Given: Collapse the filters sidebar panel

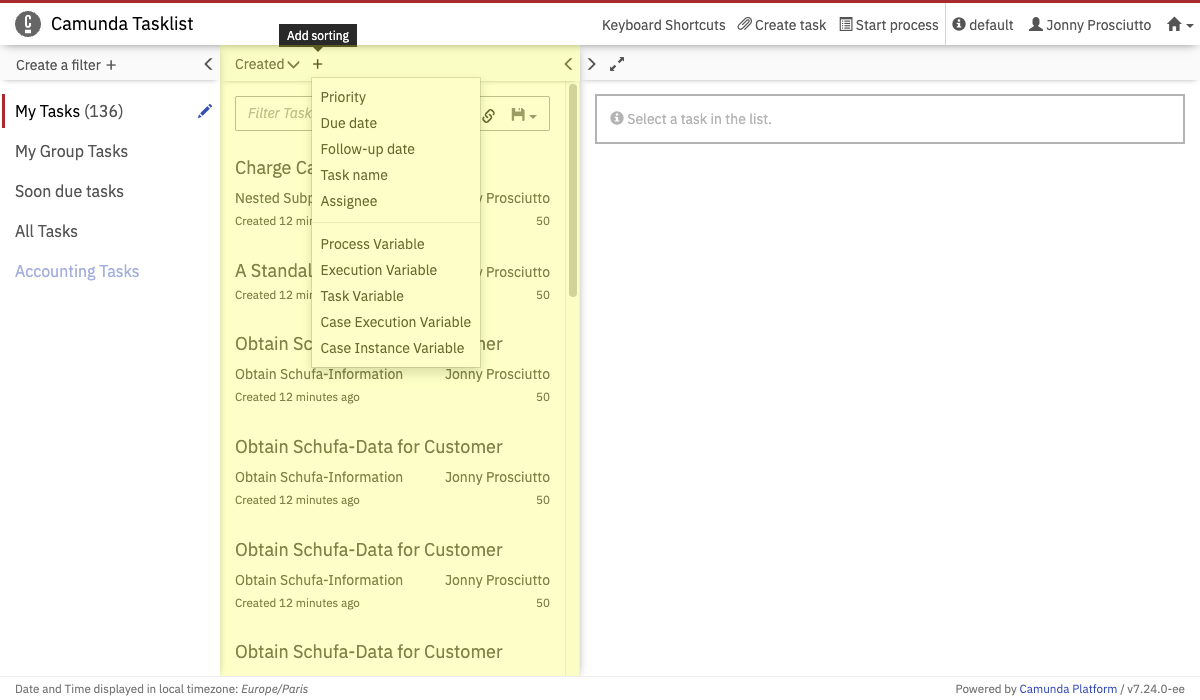Looking at the screenshot, I should point(208,64).
